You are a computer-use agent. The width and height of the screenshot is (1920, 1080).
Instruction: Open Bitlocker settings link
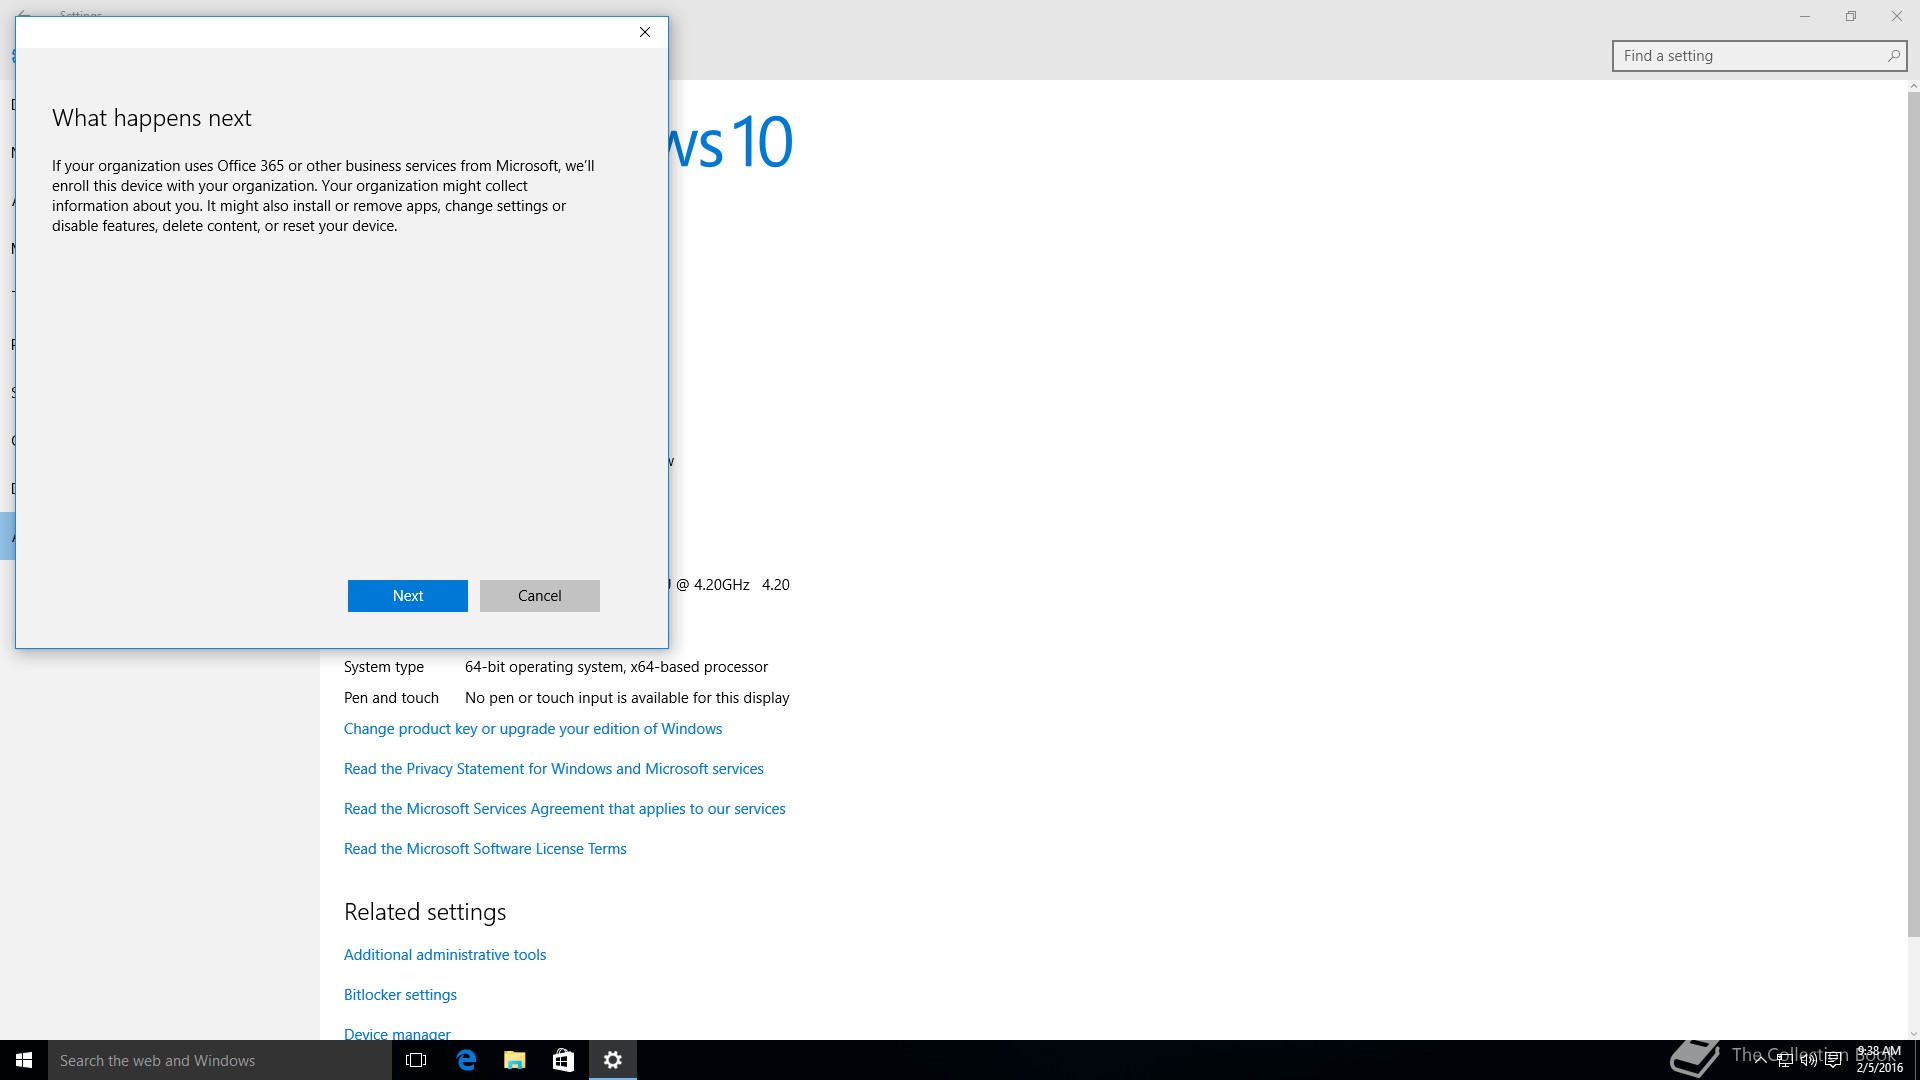coord(400,995)
